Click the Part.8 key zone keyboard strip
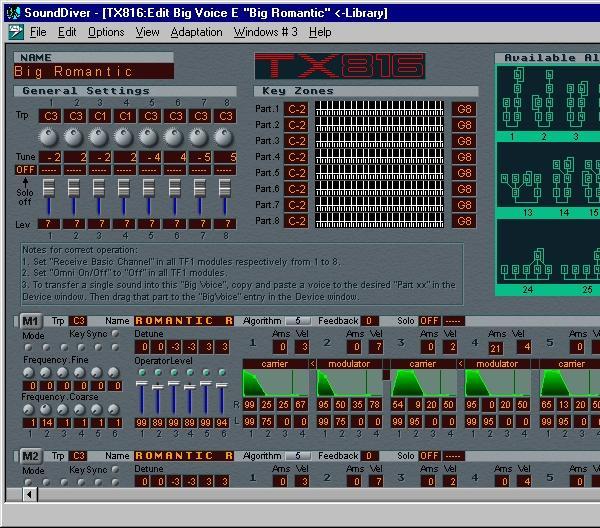This screenshot has width=600, height=528. click(380, 221)
